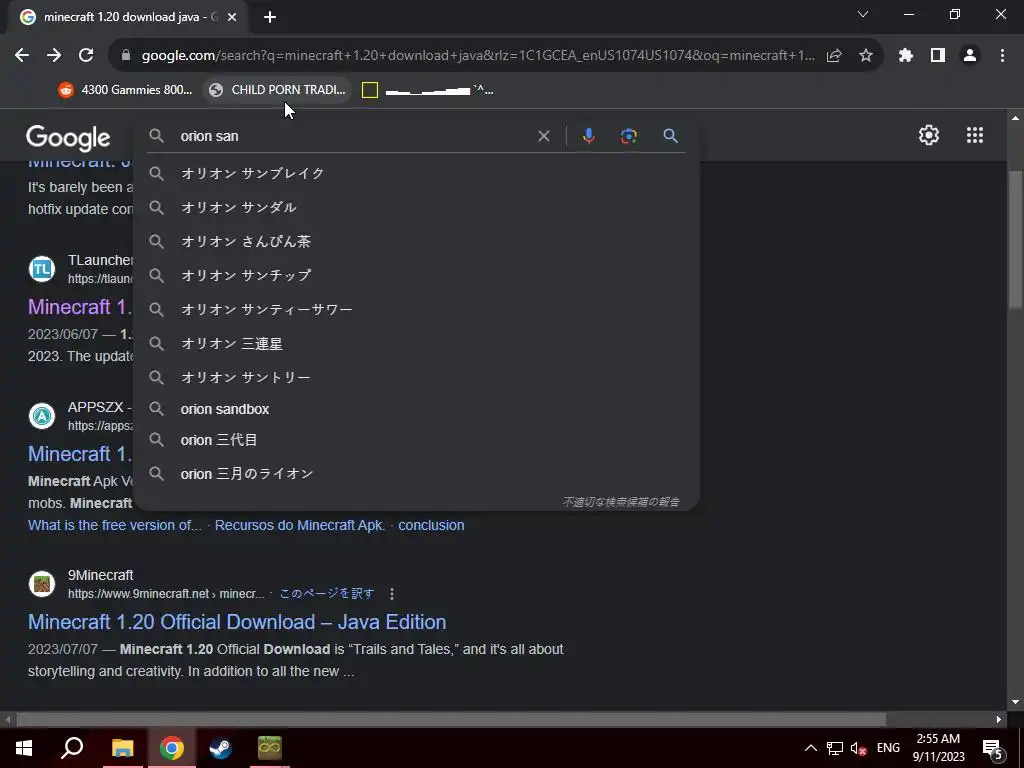Switch the ENG input language indicator

pos(888,748)
